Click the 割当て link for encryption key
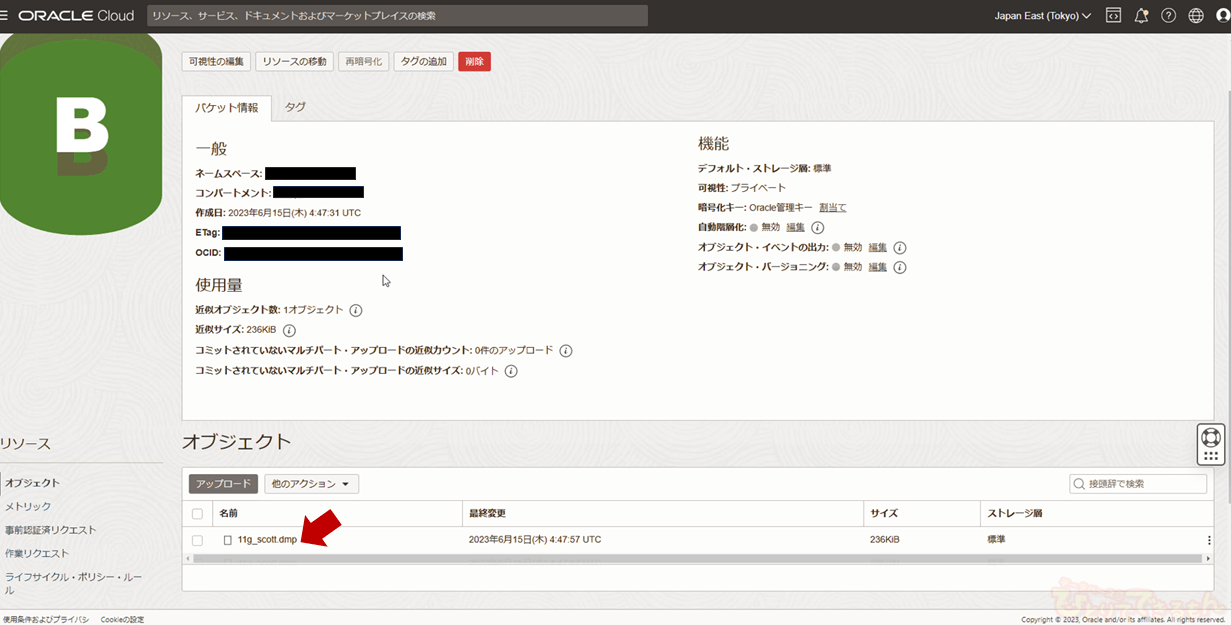This screenshot has width=1231, height=625. pyautogui.click(x=832, y=208)
